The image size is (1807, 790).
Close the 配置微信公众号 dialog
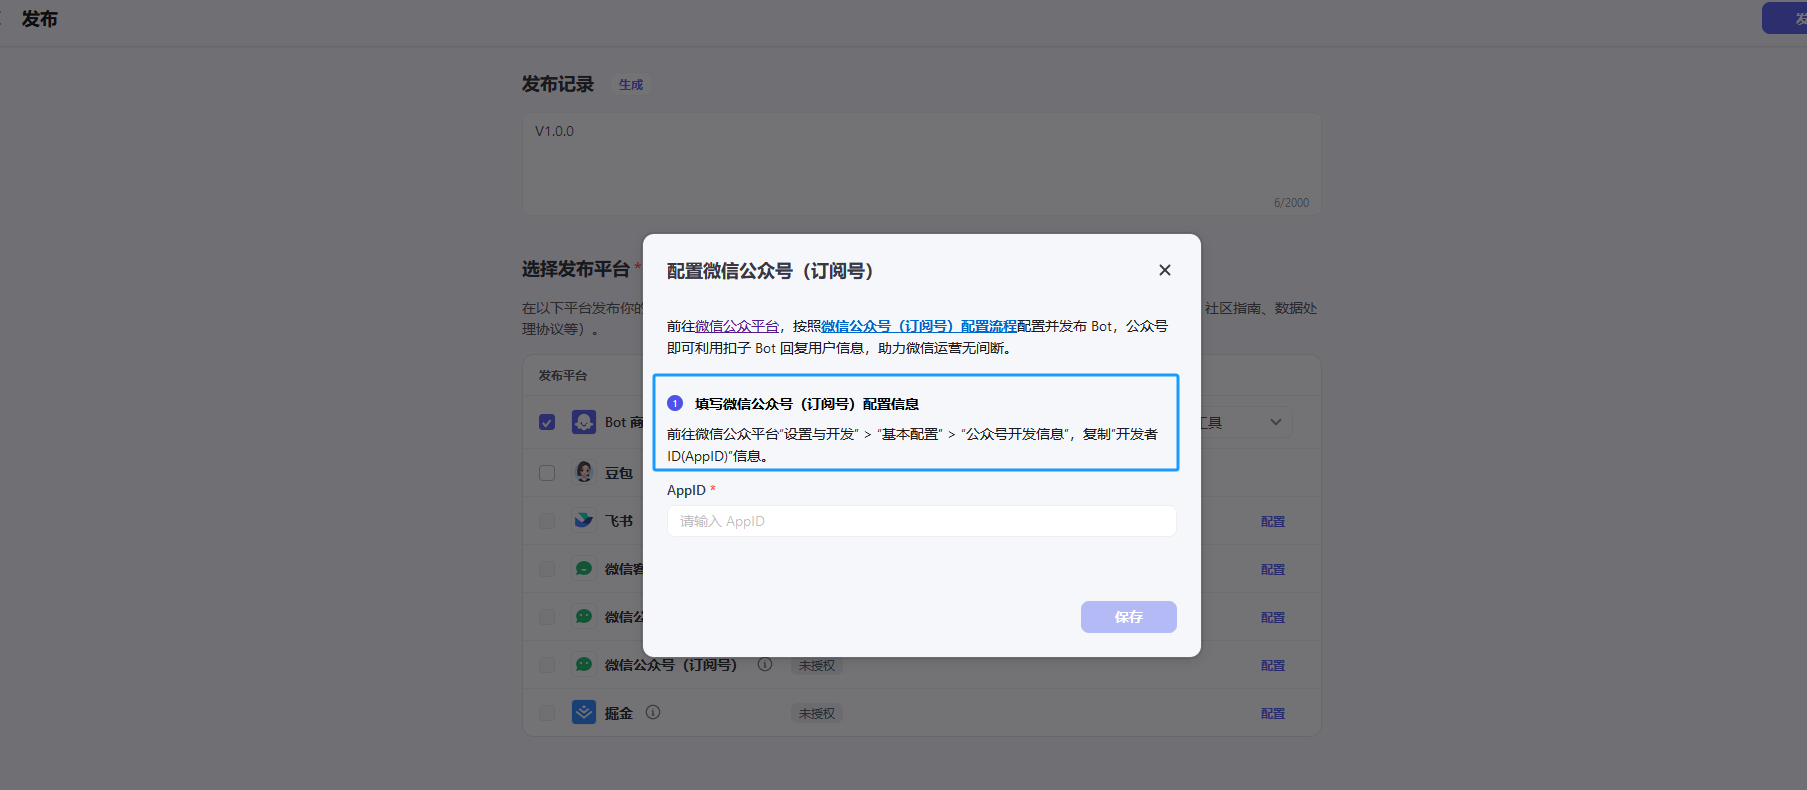pos(1164,270)
